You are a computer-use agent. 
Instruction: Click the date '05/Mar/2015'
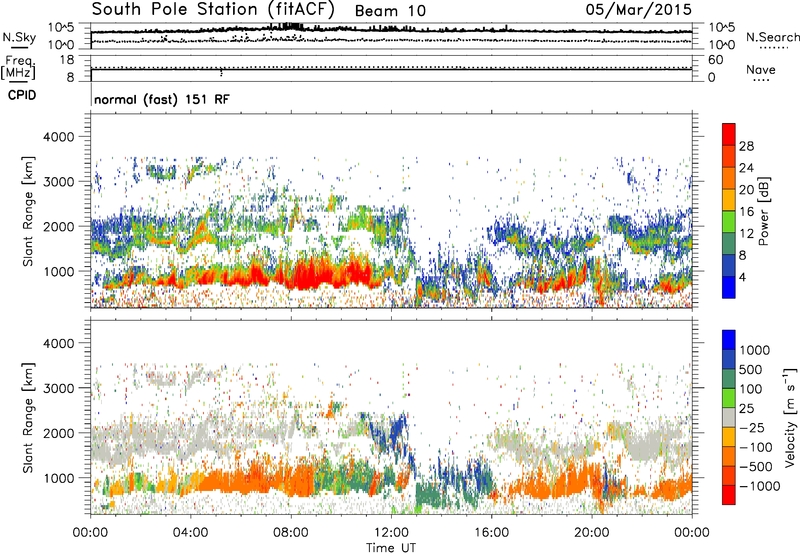(639, 10)
